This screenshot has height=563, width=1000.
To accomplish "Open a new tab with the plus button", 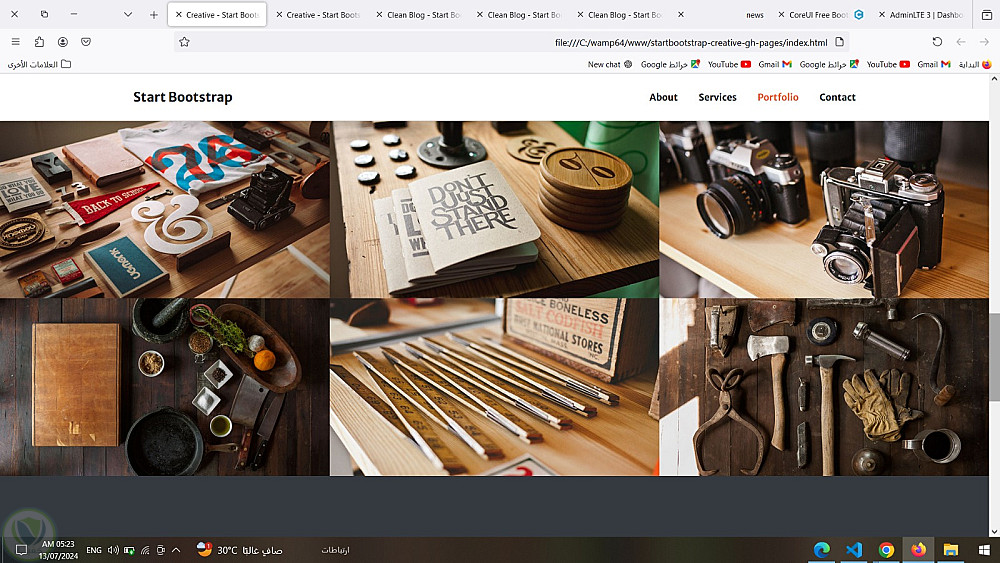I will point(154,15).
